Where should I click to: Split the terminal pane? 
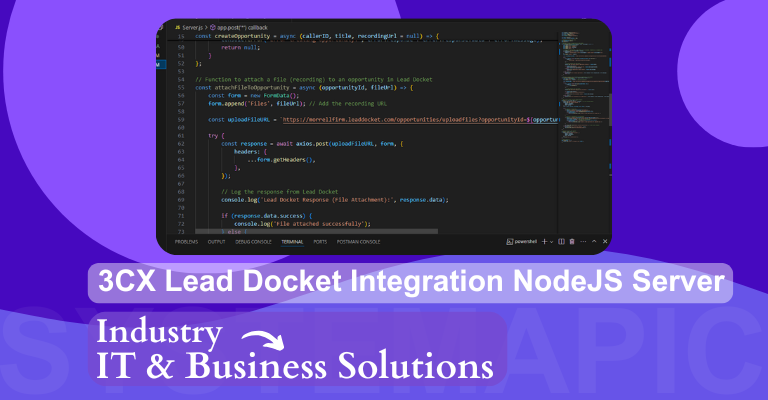(561, 241)
